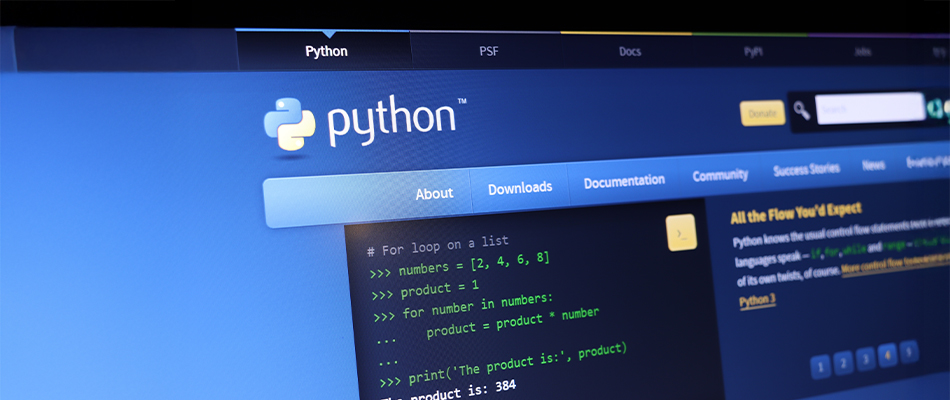Switch to the Python top tab

click(x=326, y=51)
